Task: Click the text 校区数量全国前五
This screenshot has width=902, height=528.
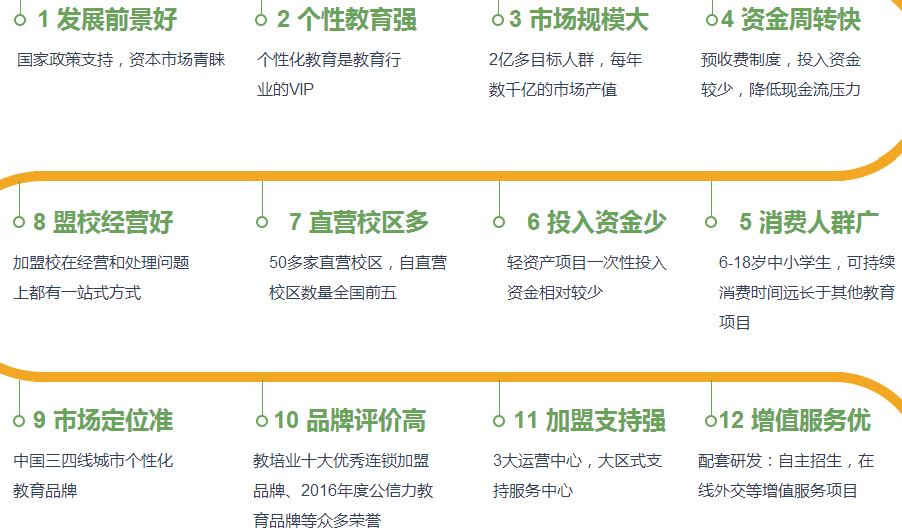Action: pos(333,293)
